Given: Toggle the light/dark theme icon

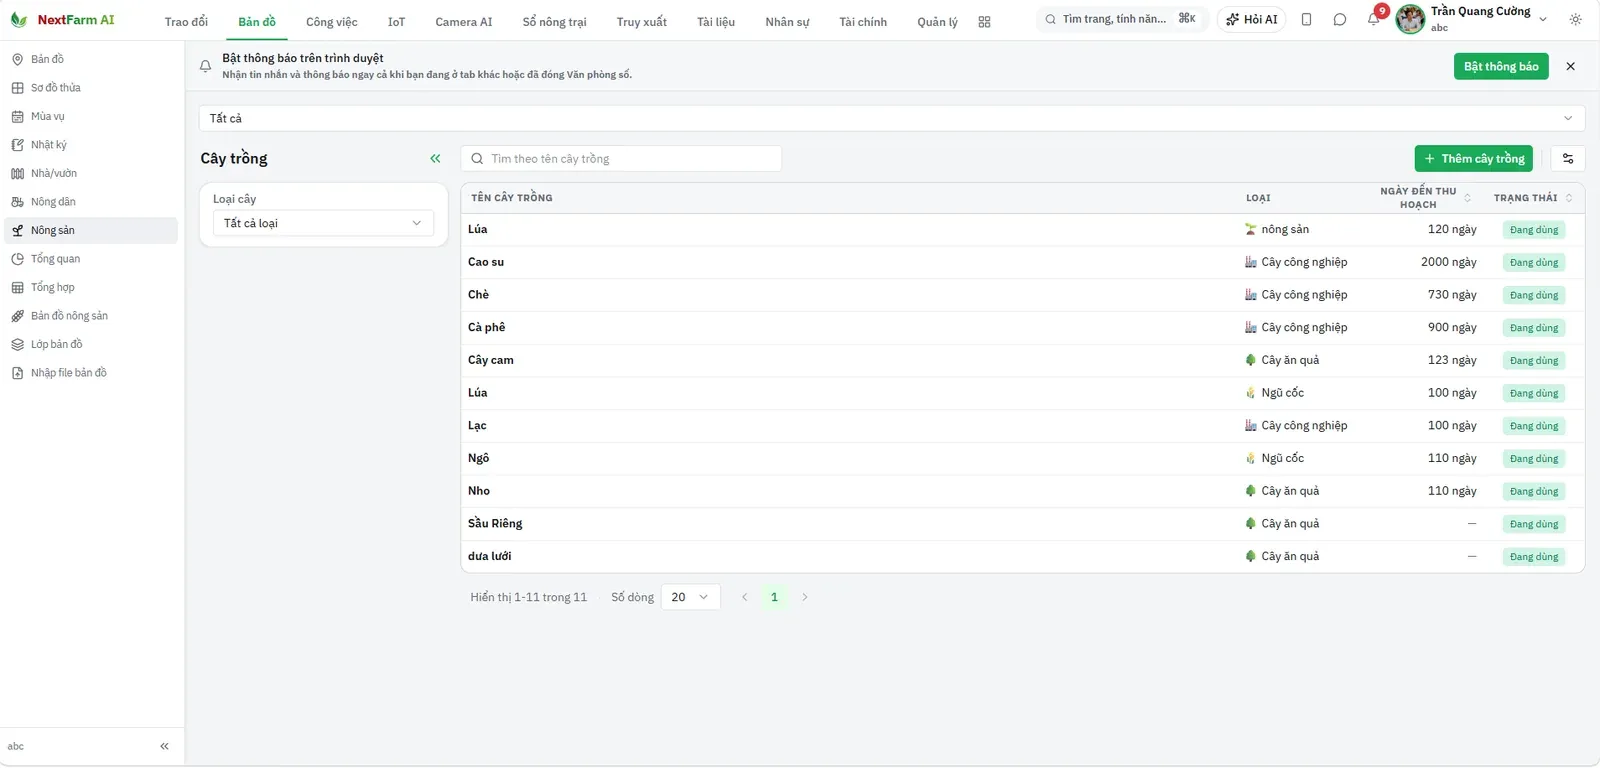Looking at the screenshot, I should click(x=1576, y=20).
